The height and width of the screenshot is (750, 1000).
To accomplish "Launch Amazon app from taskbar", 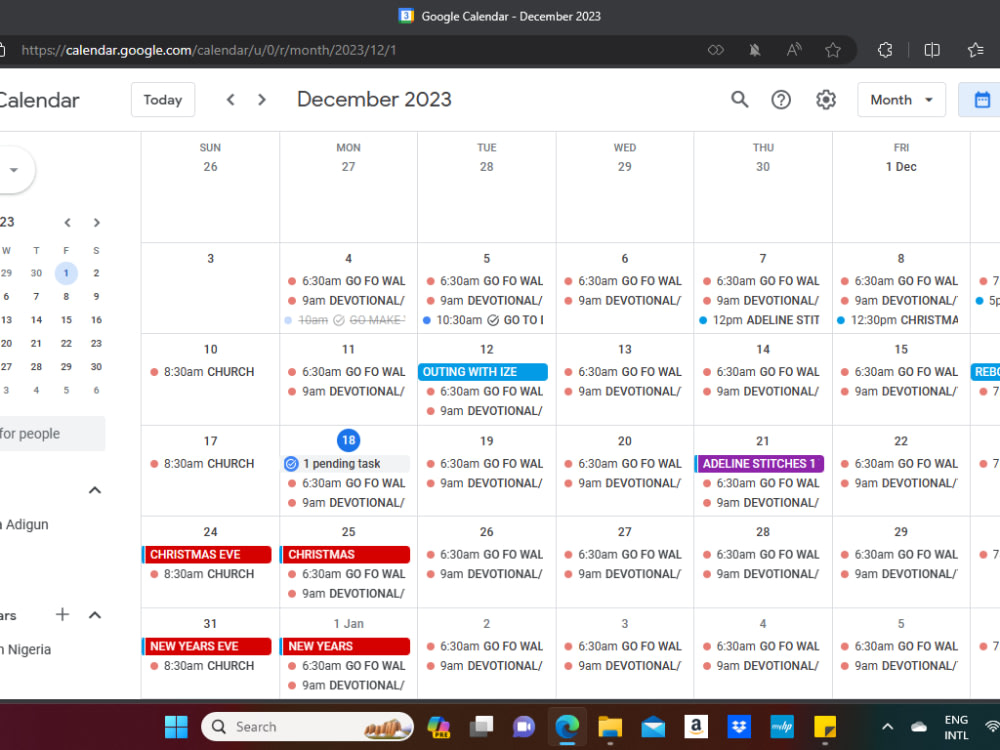I will (x=696, y=726).
